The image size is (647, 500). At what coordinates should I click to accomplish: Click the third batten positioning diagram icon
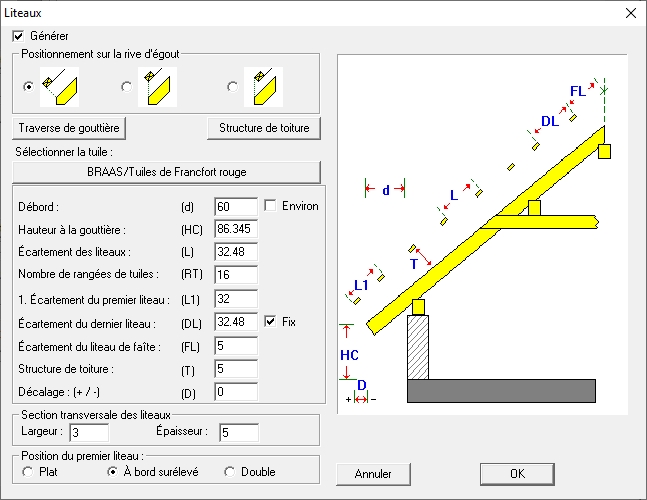pyautogui.click(x=263, y=87)
